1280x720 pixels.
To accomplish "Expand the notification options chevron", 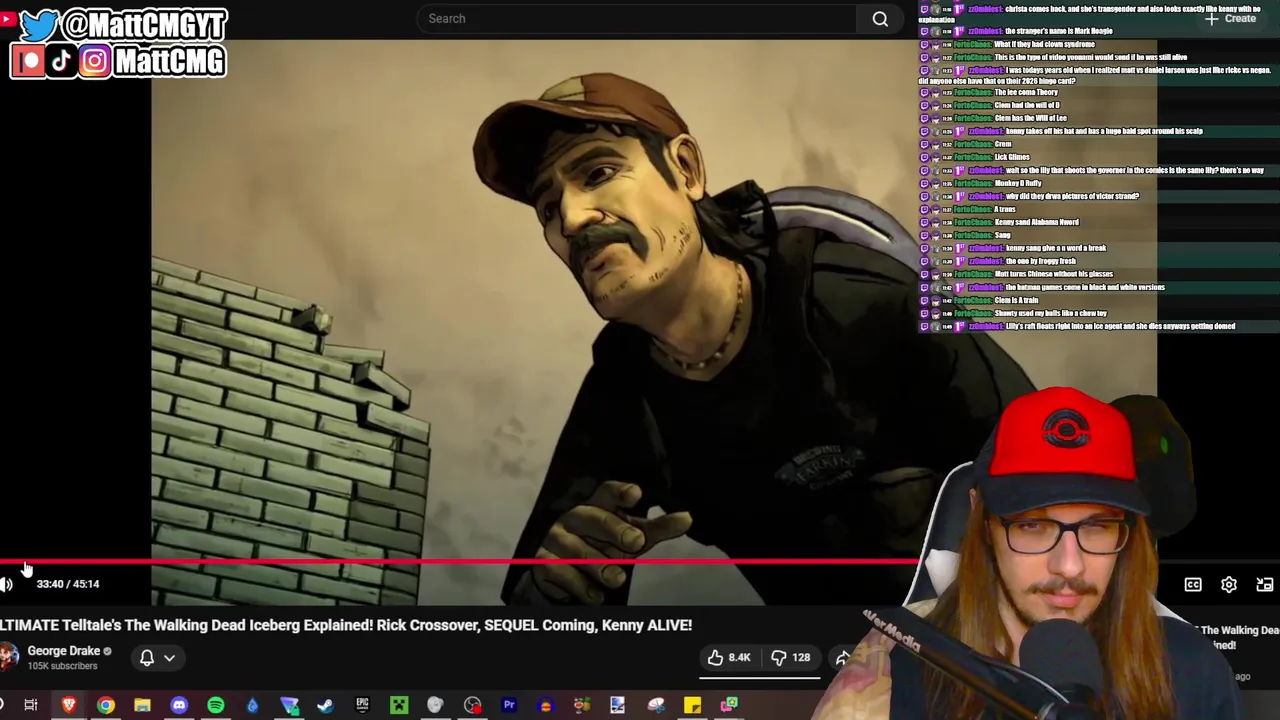I will [170, 658].
